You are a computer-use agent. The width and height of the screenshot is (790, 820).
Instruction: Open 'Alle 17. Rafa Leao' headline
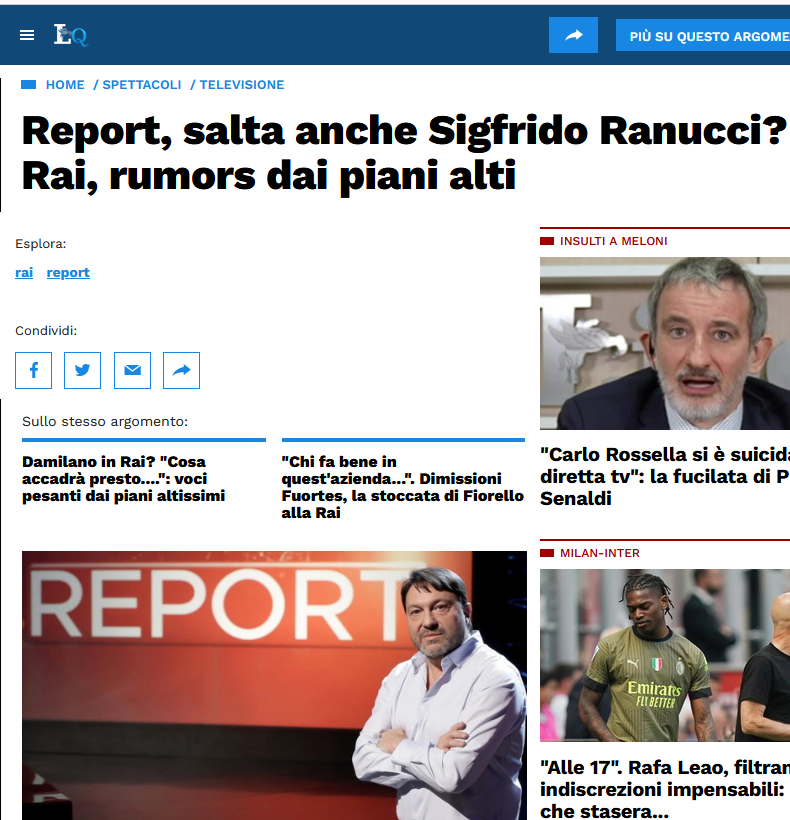[x=665, y=789]
